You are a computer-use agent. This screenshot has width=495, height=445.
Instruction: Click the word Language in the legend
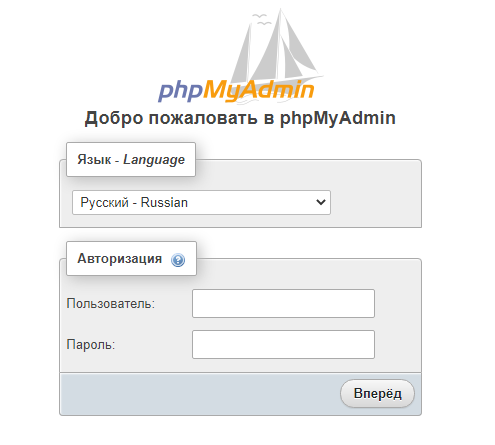pos(154,160)
